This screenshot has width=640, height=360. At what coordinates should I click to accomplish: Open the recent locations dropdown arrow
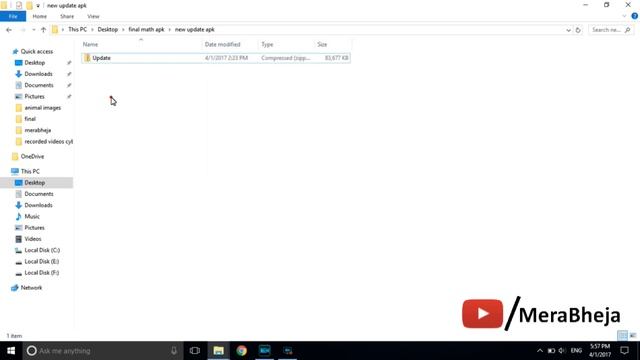click(x=33, y=30)
